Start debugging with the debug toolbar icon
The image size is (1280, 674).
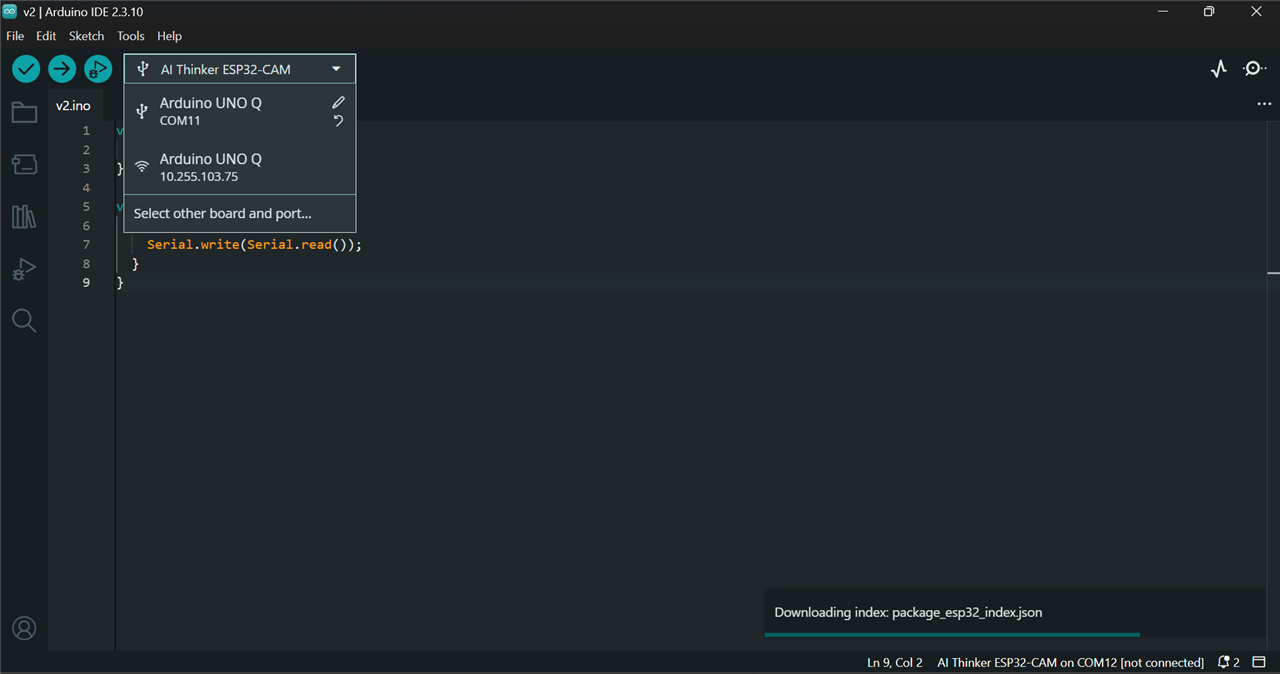point(98,69)
